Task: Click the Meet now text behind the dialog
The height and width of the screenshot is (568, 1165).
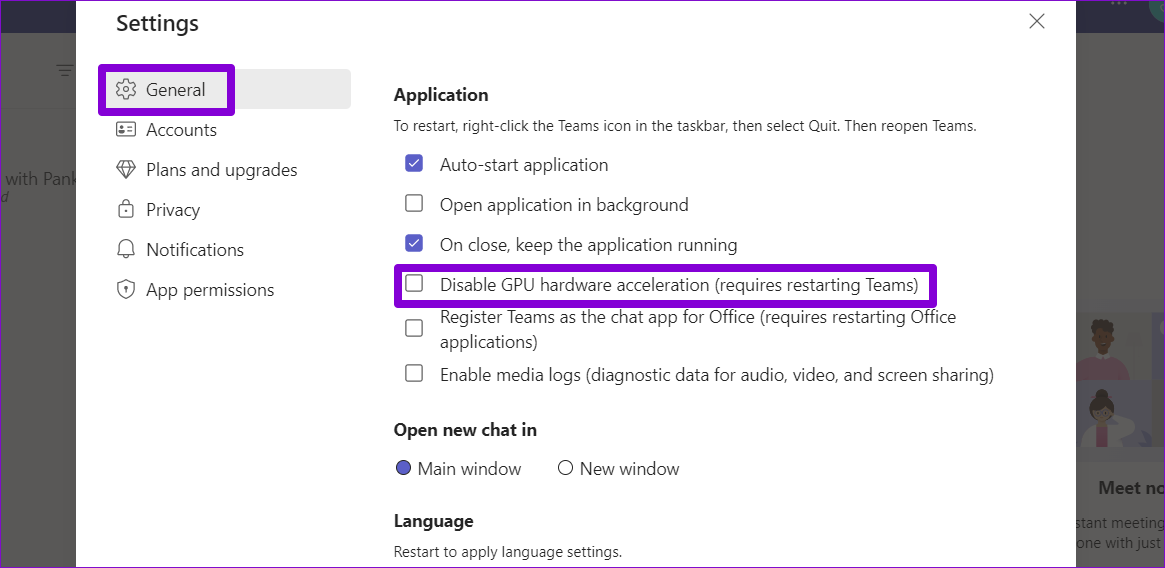Action: 1131,488
